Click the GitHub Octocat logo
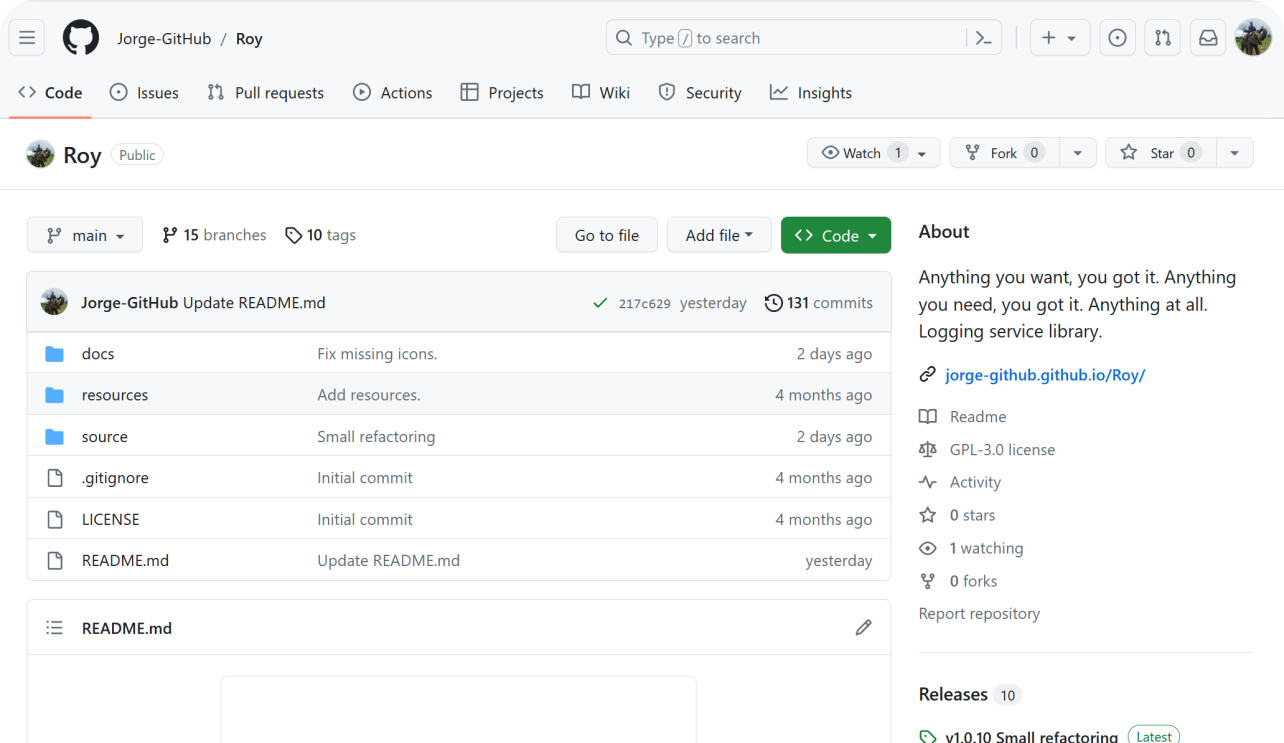The width and height of the screenshot is (1284, 743). point(81,38)
